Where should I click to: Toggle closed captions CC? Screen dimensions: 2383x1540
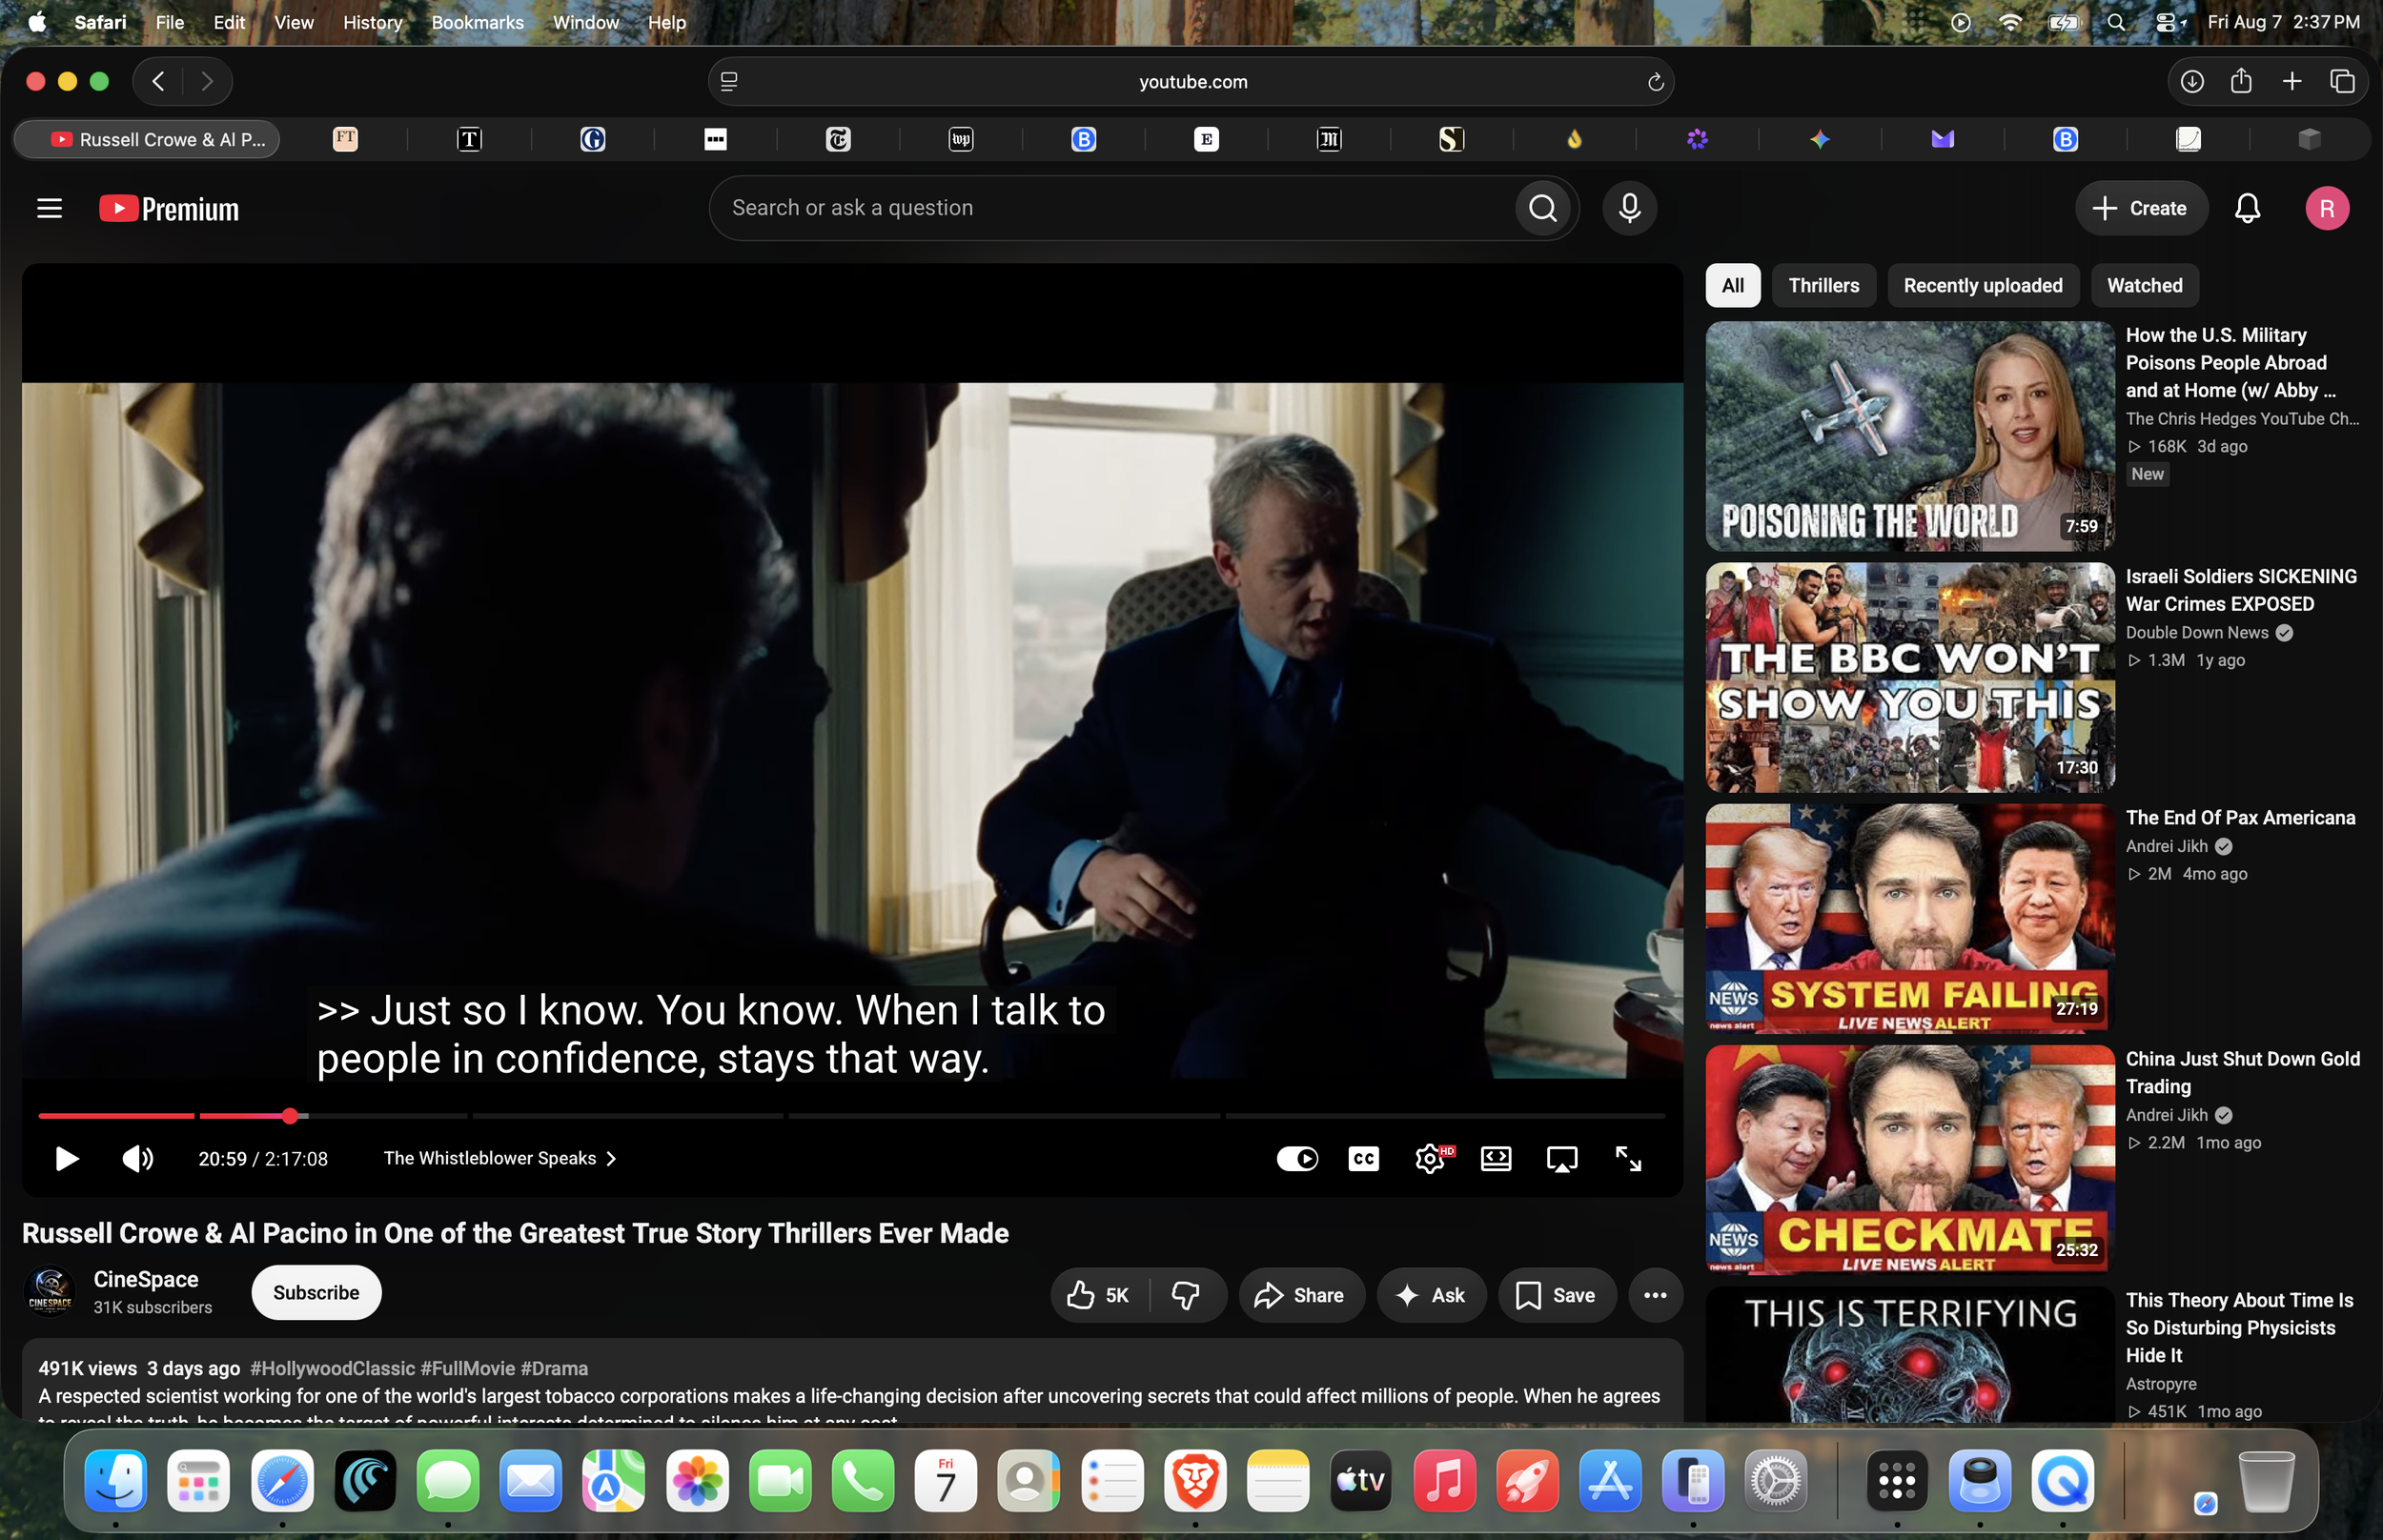coord(1364,1158)
